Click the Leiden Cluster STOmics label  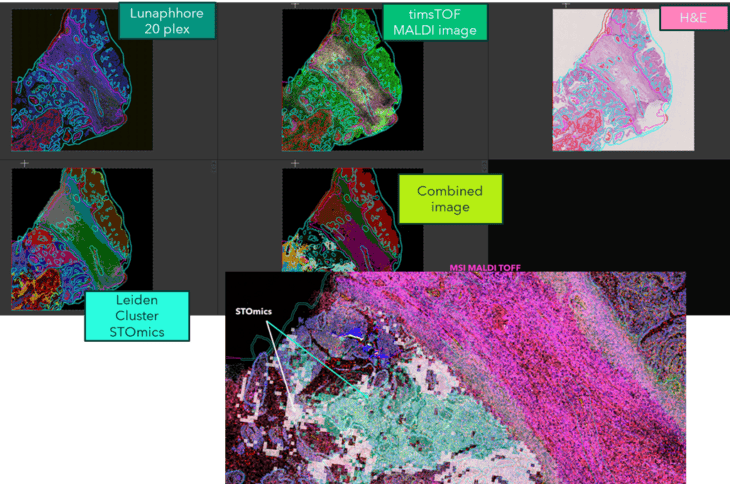(137, 315)
